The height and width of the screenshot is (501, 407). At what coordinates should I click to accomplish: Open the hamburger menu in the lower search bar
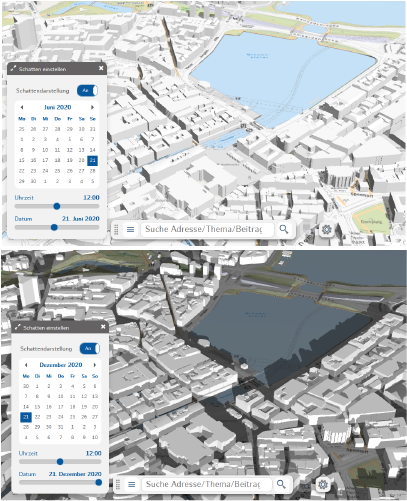click(132, 484)
